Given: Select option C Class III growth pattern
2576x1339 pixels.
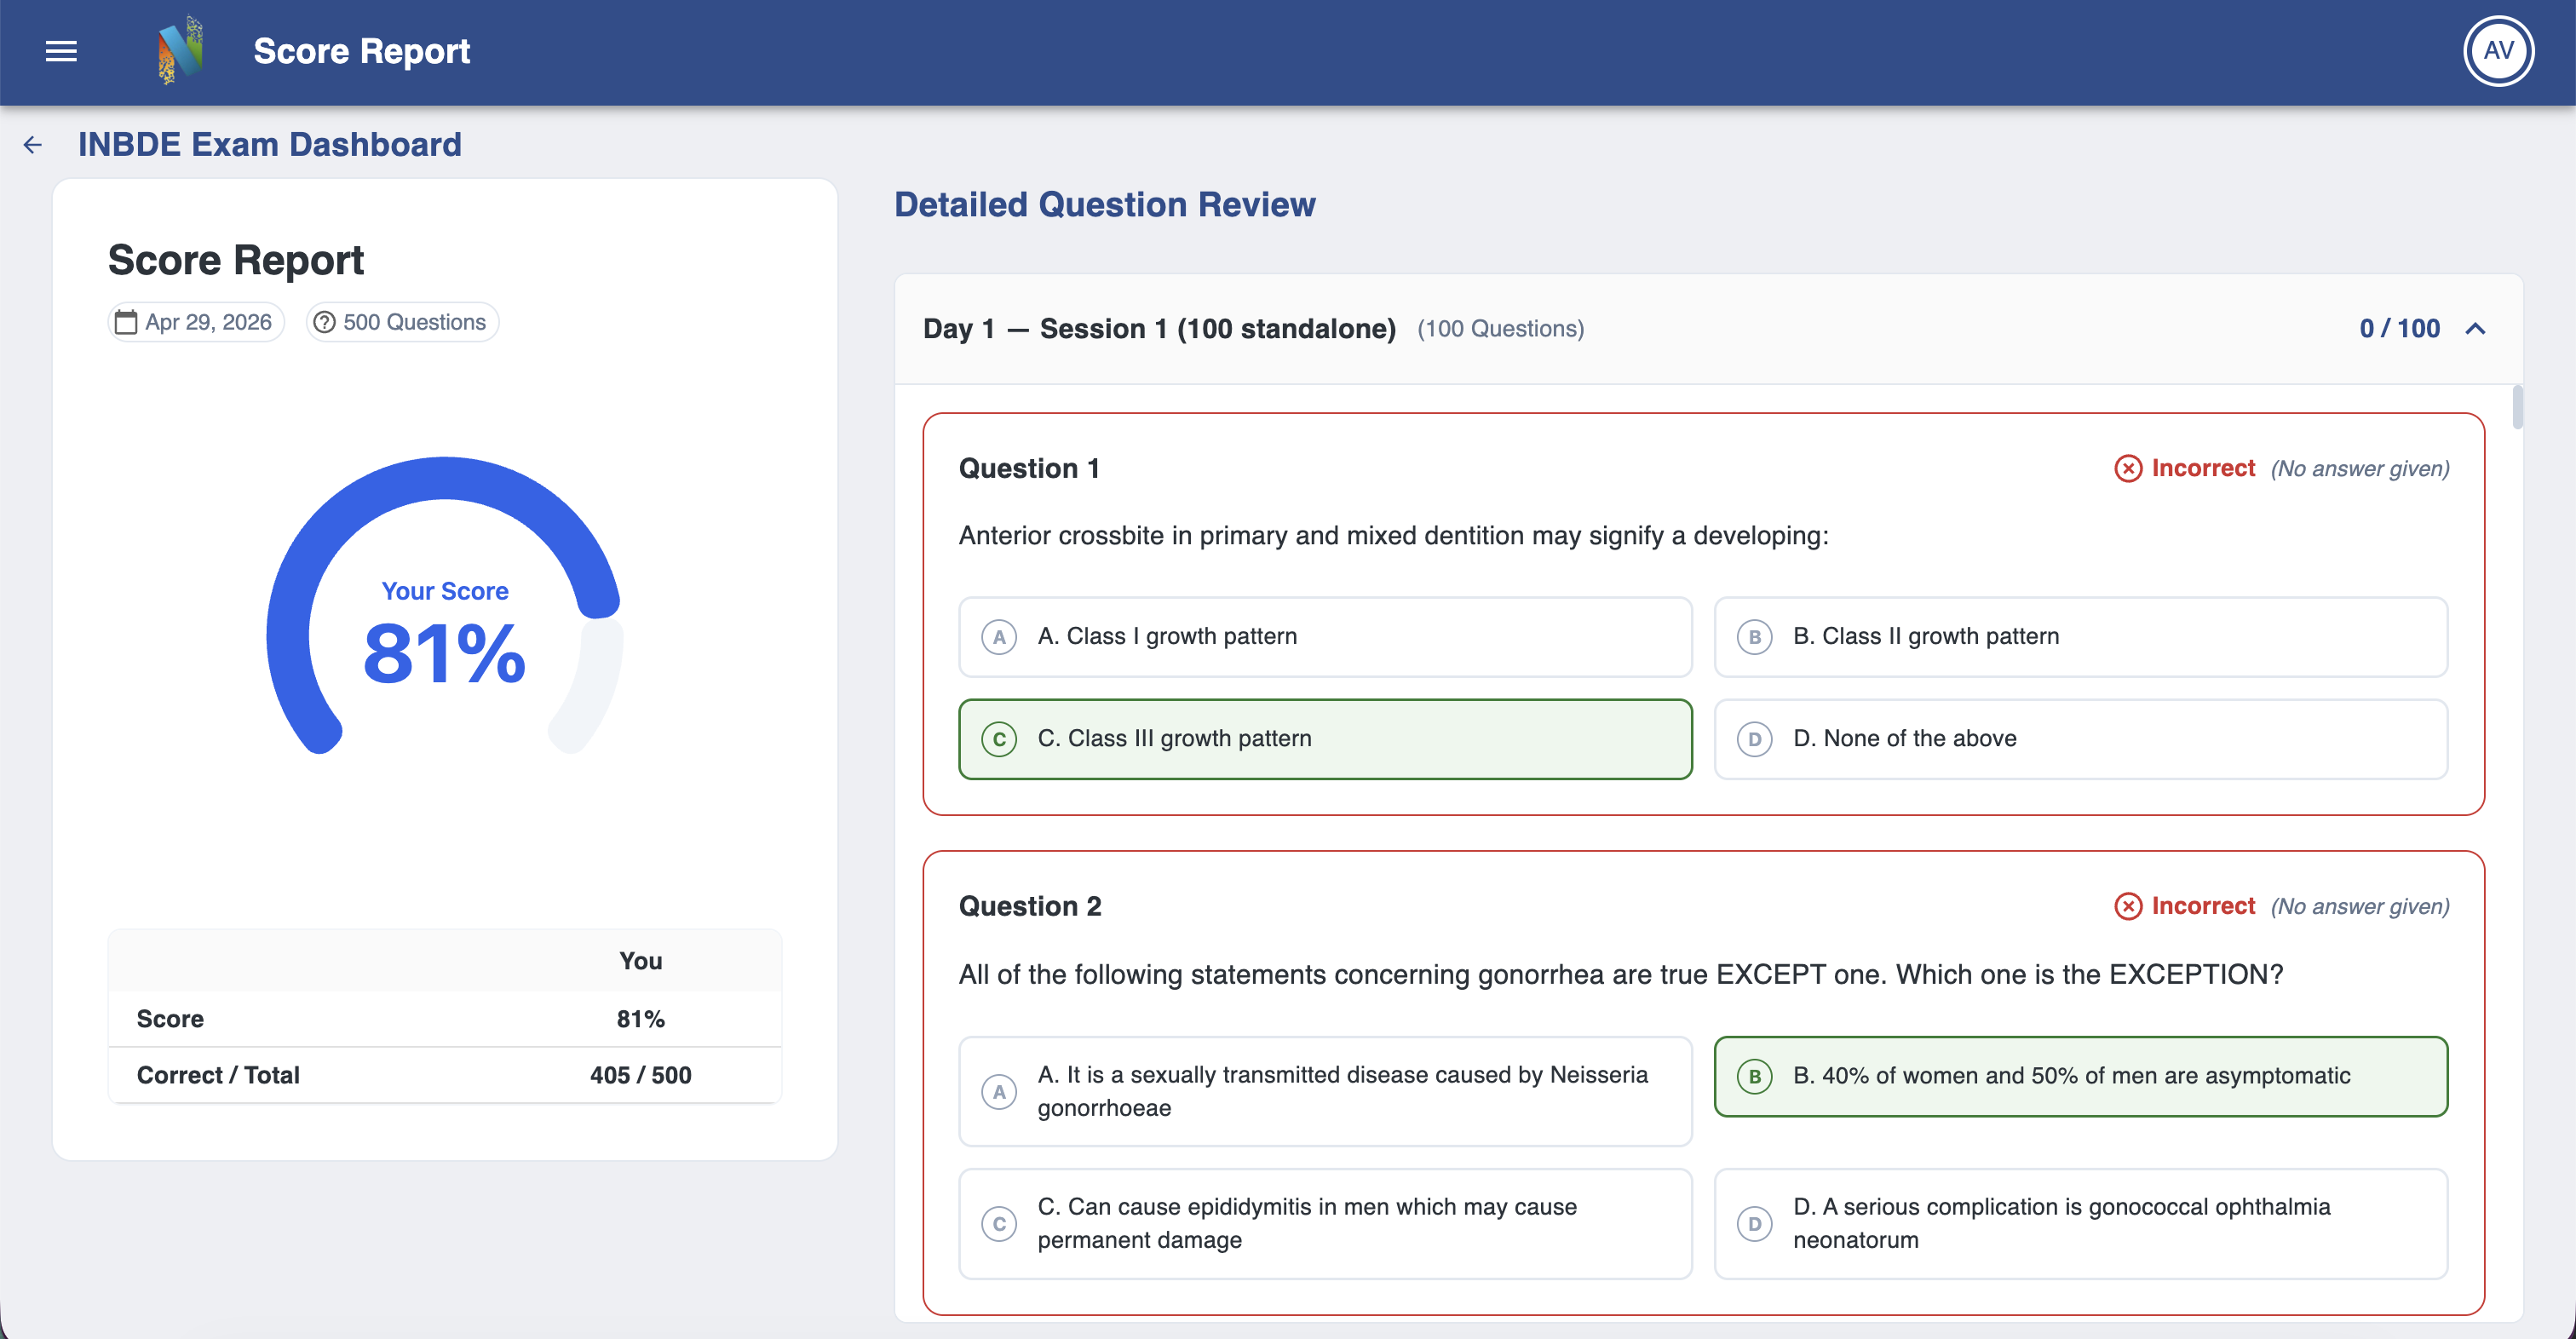Looking at the screenshot, I should [1325, 739].
